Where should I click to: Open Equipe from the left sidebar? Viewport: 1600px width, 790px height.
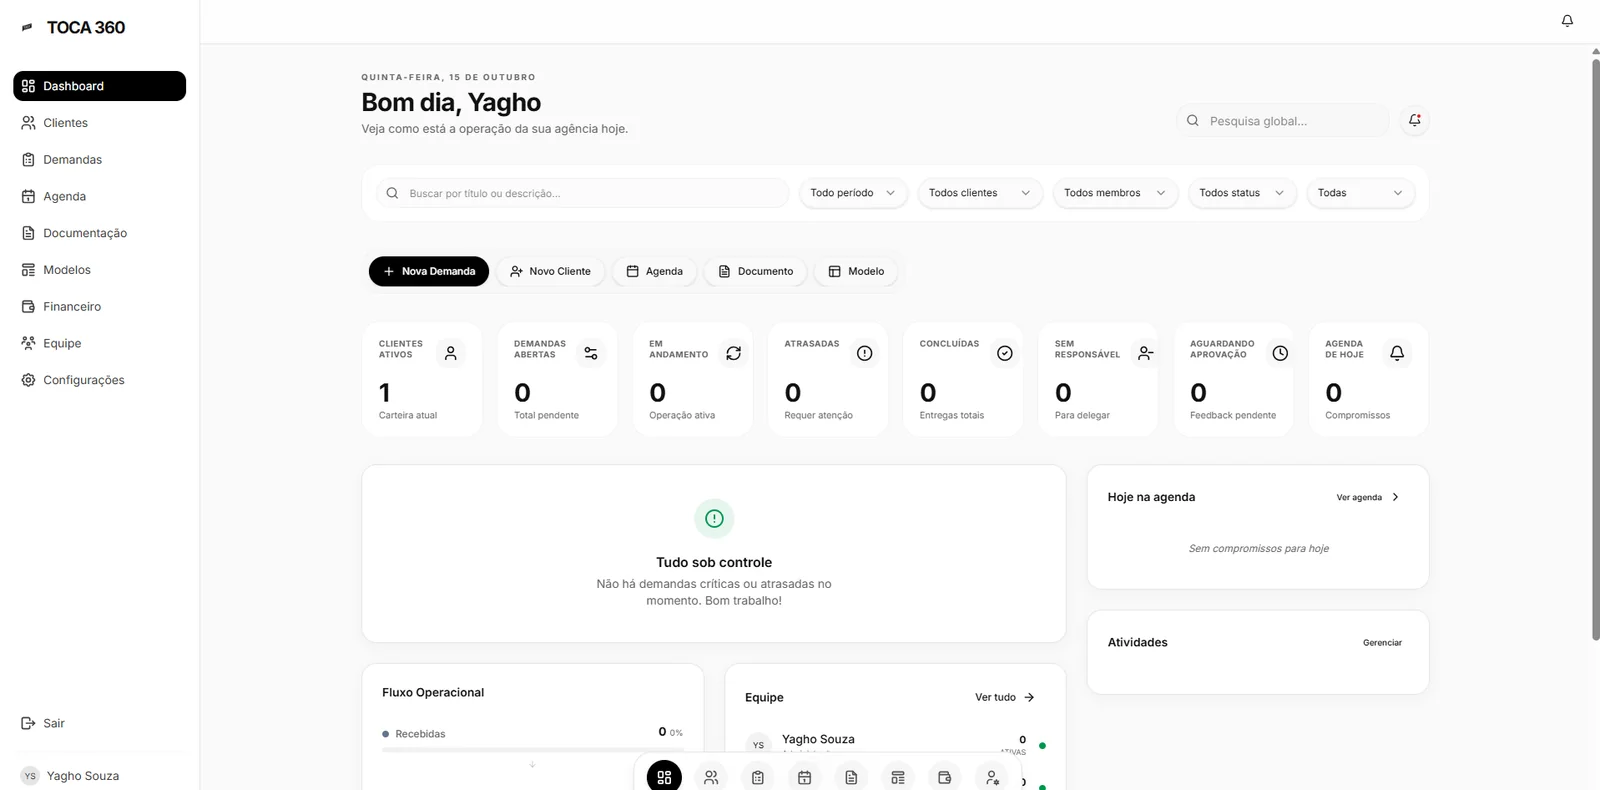click(99, 343)
